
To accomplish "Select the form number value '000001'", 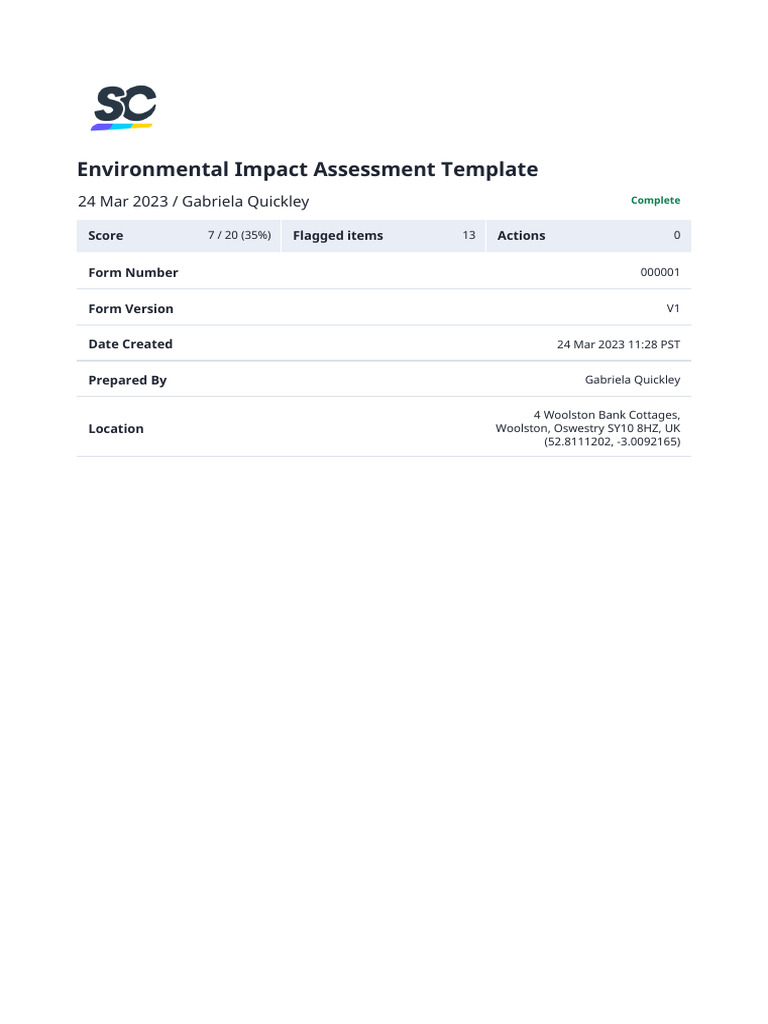I will coord(660,272).
